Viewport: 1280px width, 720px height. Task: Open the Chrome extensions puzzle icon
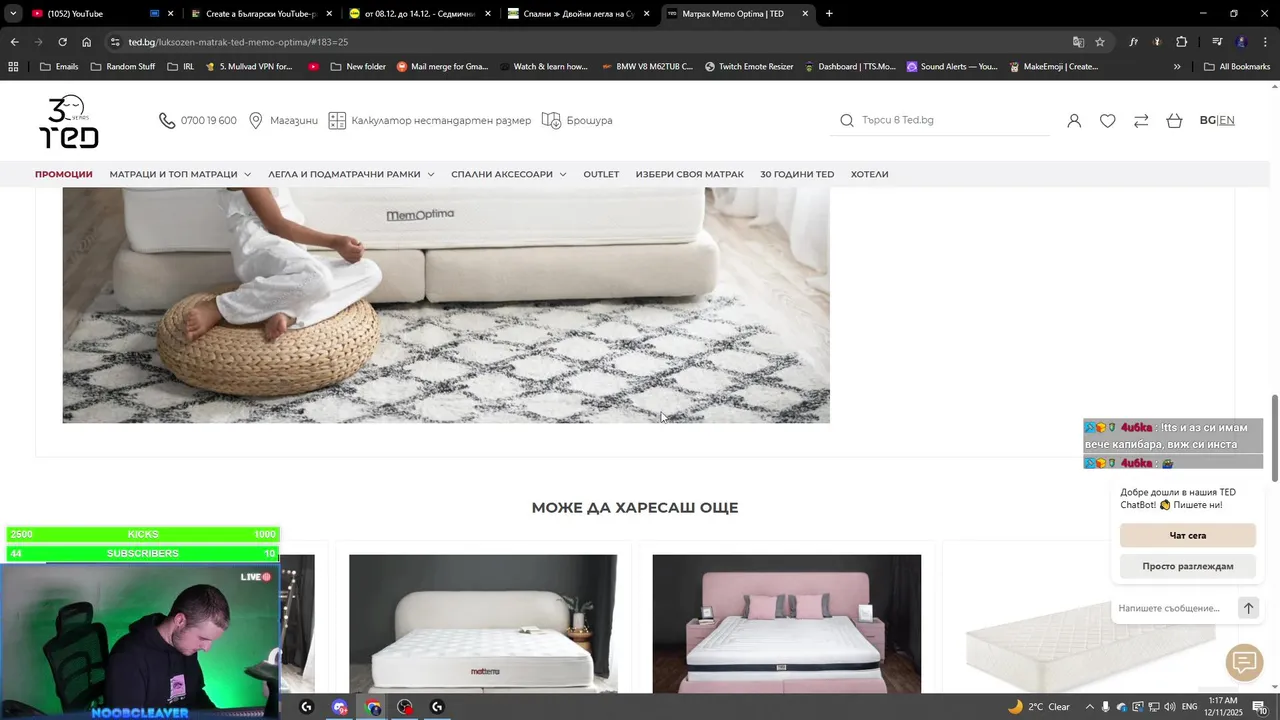click(1182, 42)
